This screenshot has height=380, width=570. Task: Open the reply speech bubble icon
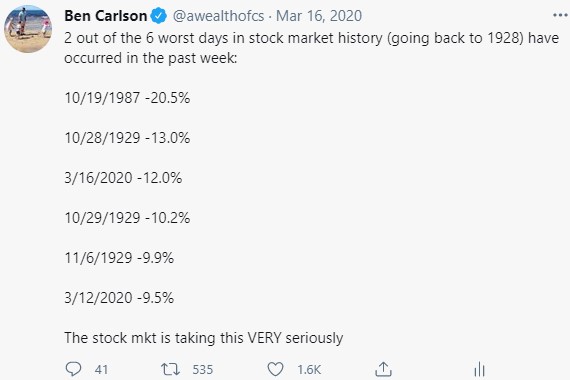coord(73,369)
